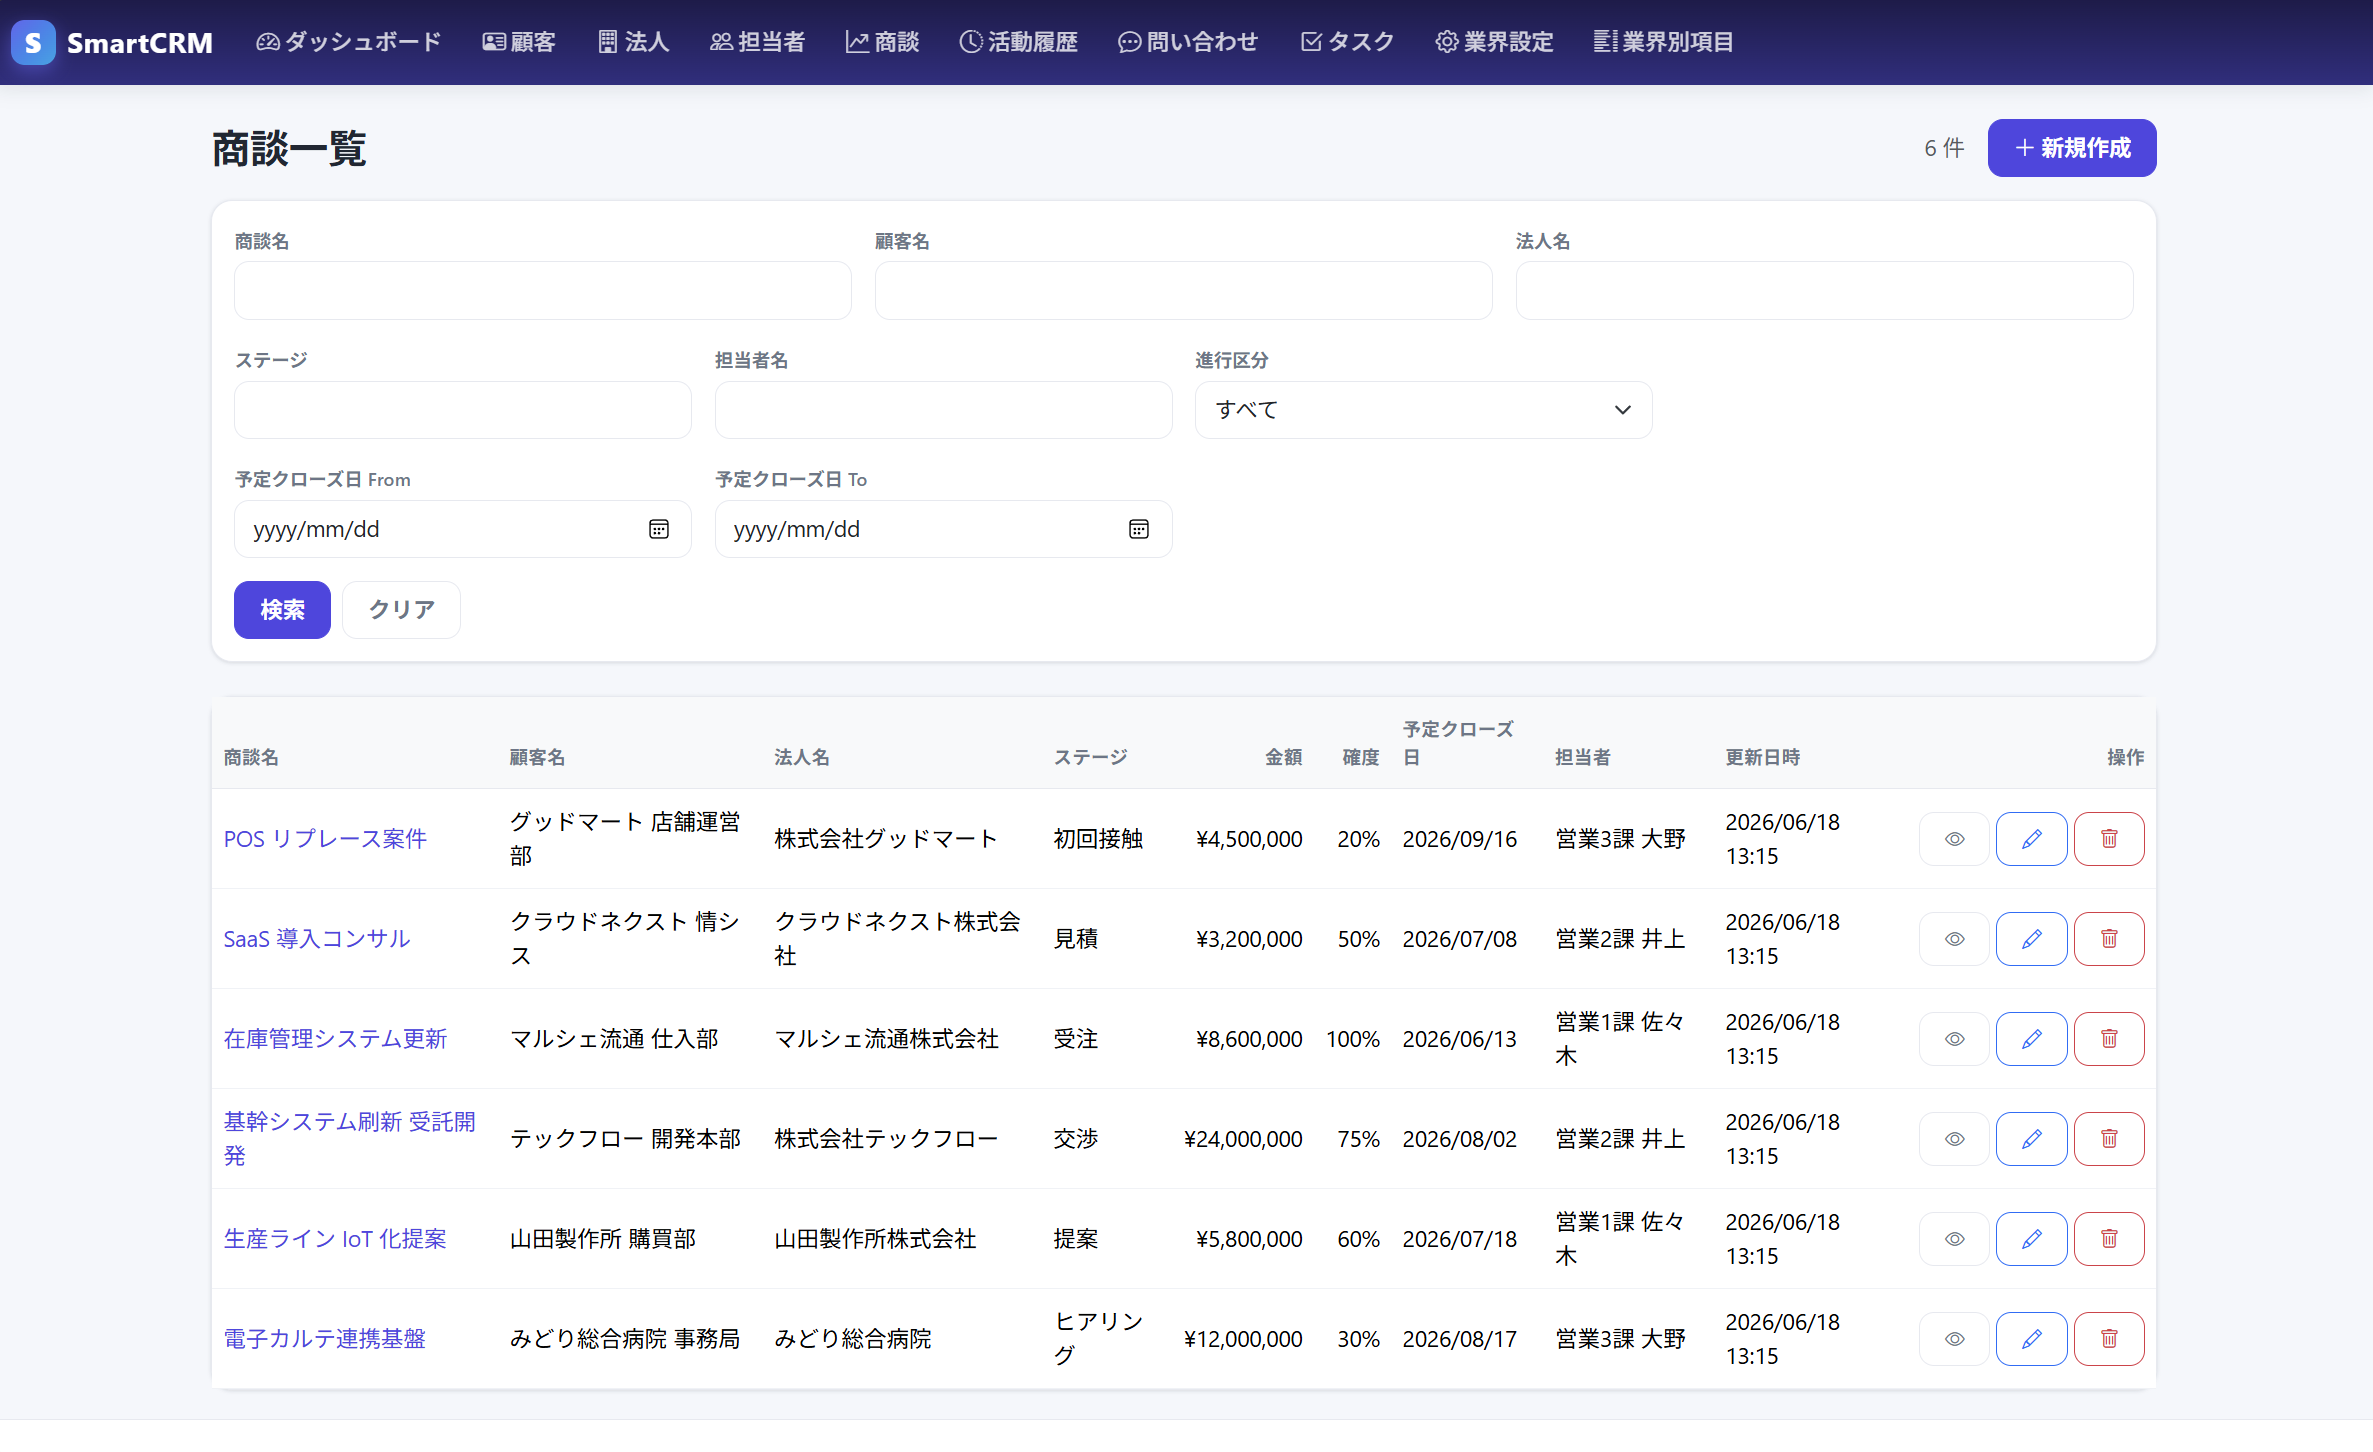Focus the 顧客名 search field
The width and height of the screenshot is (2373, 1452).
tap(1184, 291)
